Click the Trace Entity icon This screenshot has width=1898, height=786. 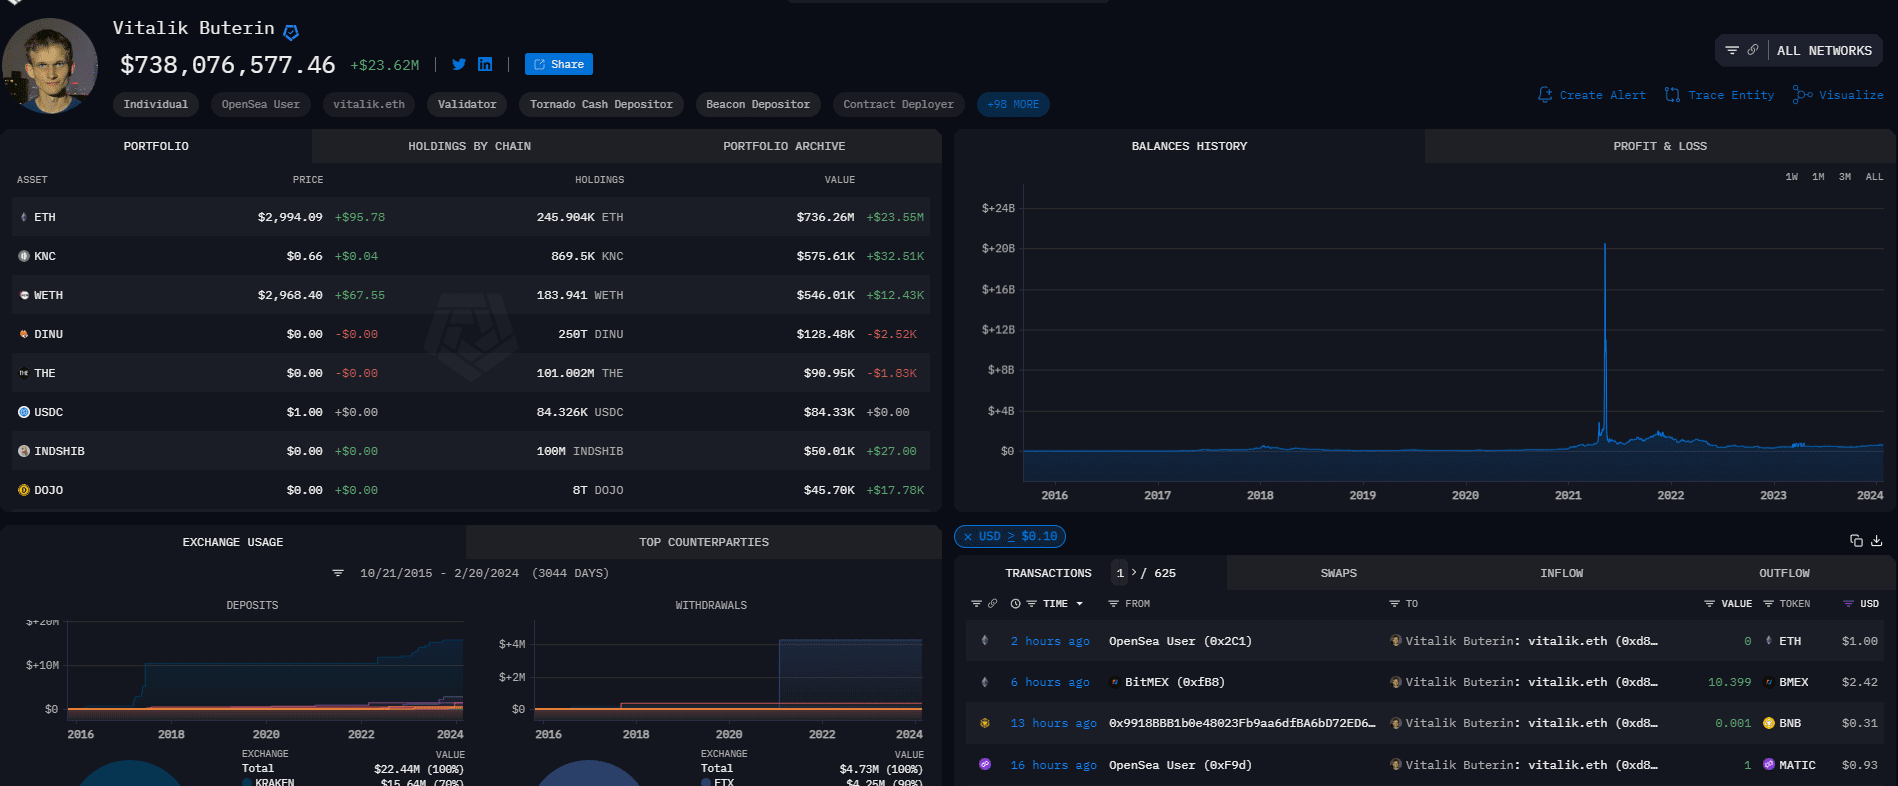point(1672,95)
